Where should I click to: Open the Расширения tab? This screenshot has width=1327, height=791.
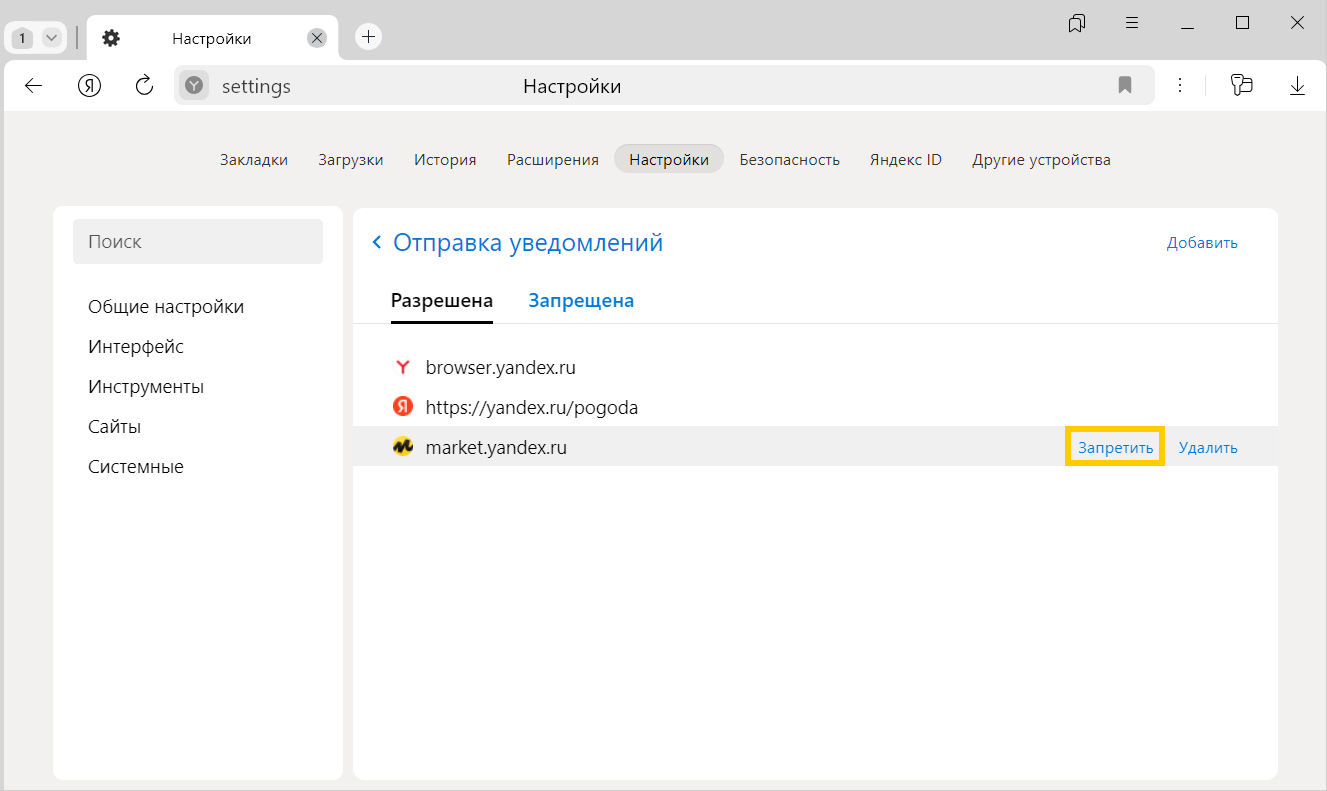pos(552,160)
